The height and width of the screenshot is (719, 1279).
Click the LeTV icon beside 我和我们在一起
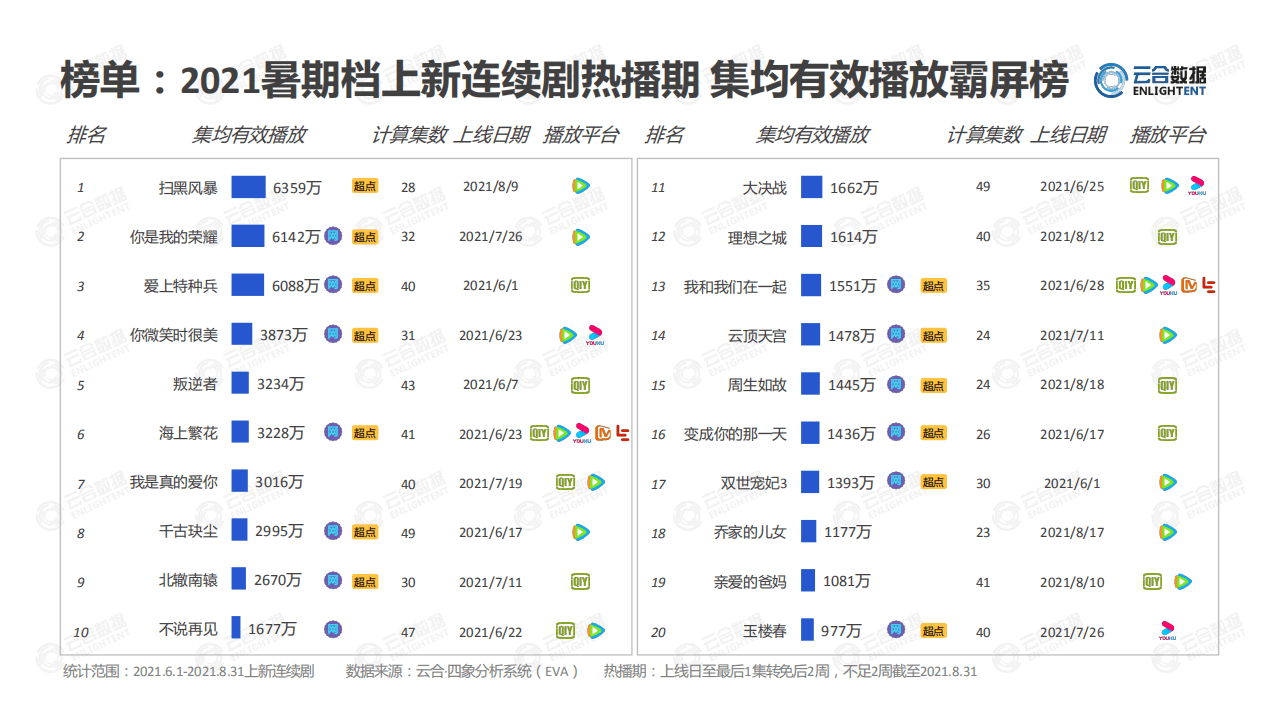point(1208,285)
